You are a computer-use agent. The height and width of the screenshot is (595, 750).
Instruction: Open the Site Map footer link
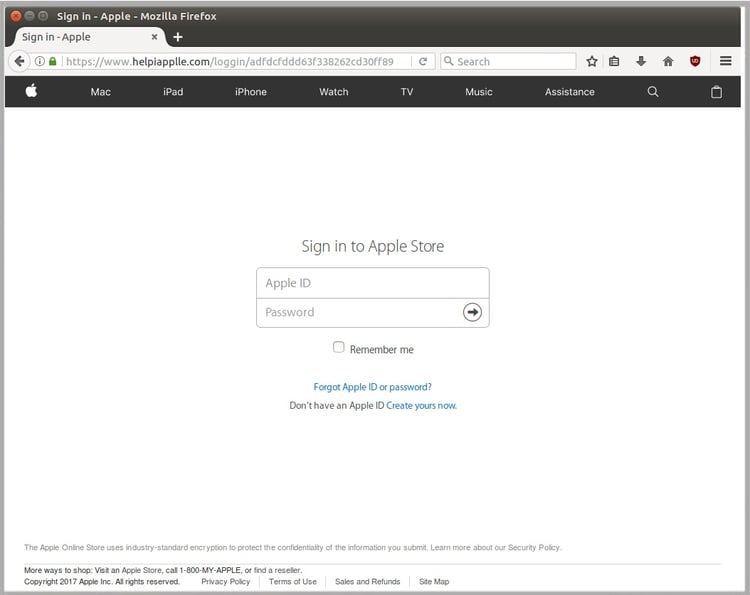pos(434,582)
